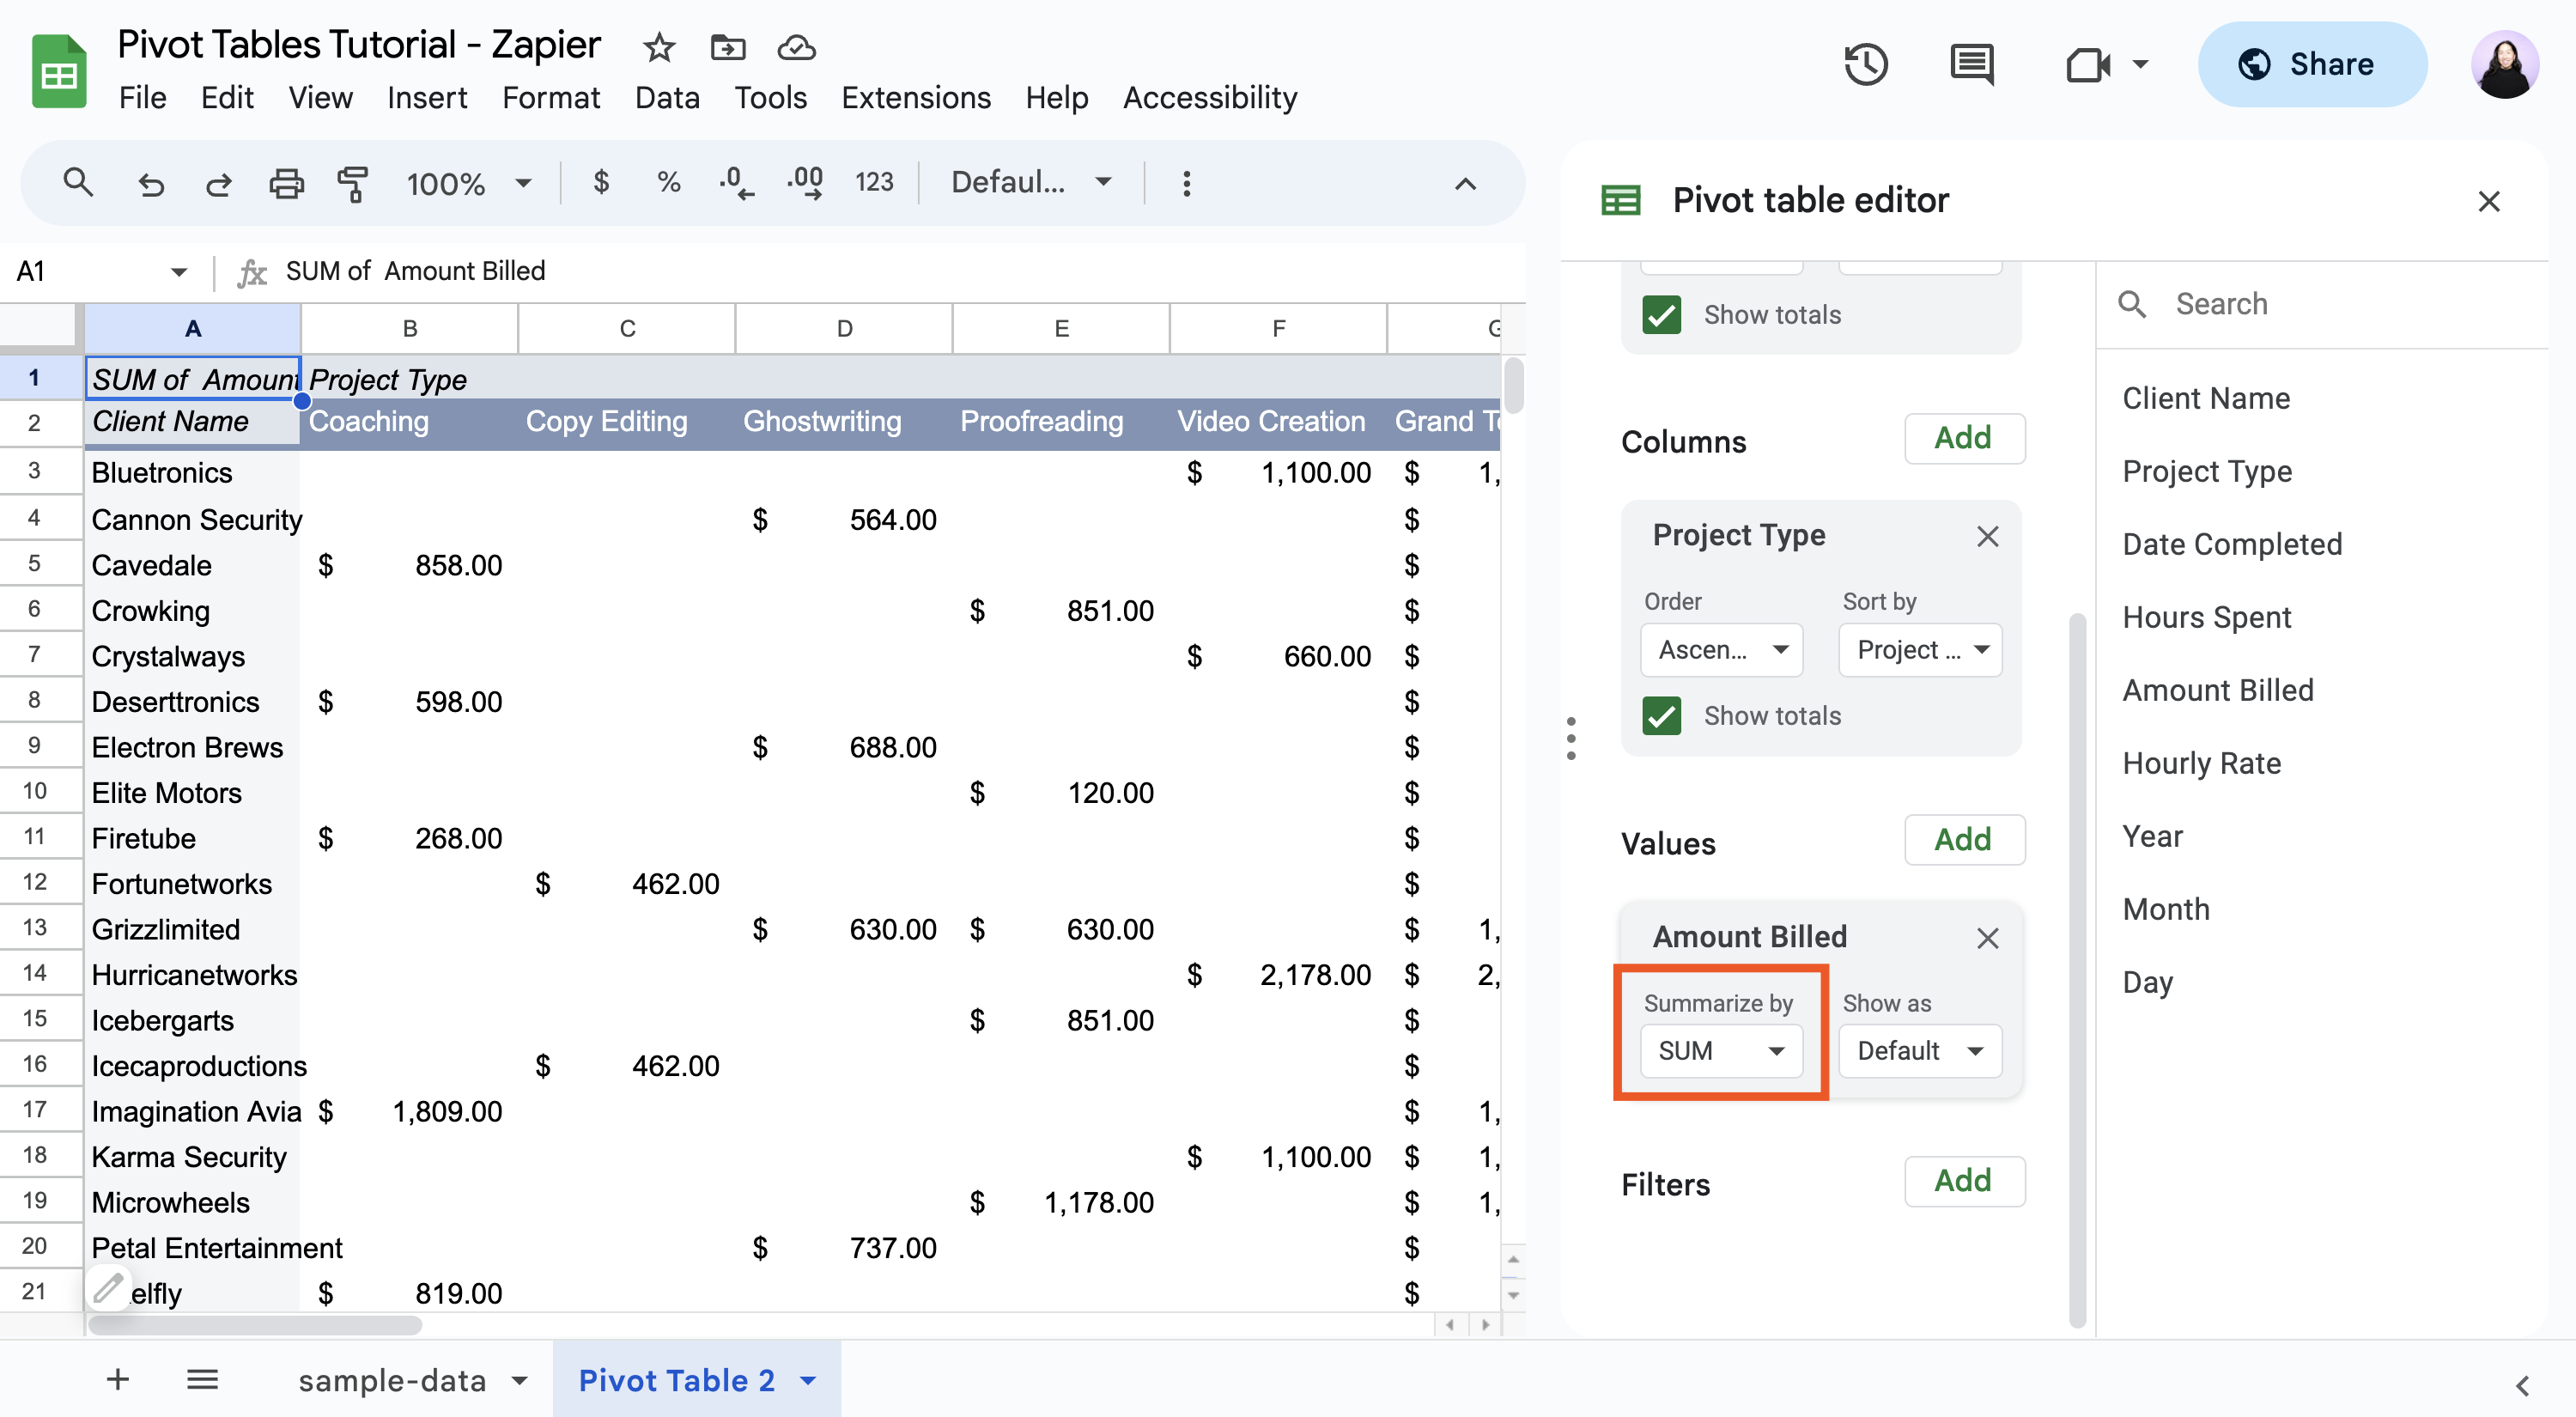Click the Amount Billed field in sidebar
Screen dimensions: 2576x1417
pos(2219,688)
